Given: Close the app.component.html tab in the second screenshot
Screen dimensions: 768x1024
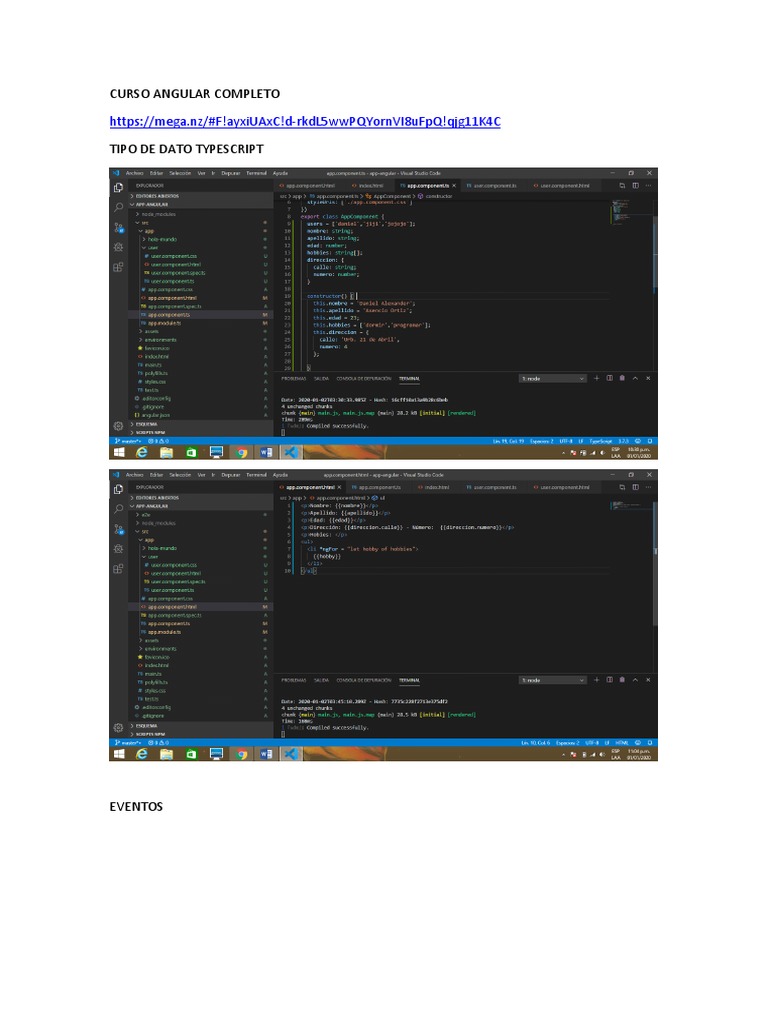Looking at the screenshot, I should click(x=339, y=487).
